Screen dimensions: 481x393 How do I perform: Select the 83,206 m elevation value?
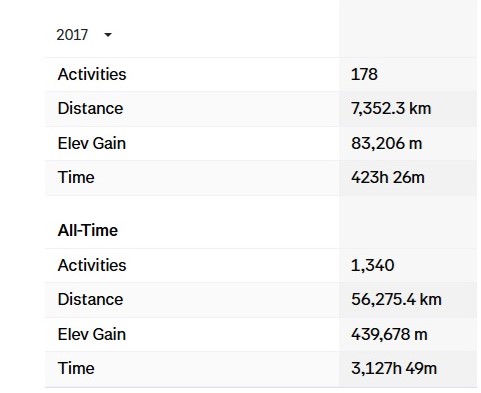(387, 143)
